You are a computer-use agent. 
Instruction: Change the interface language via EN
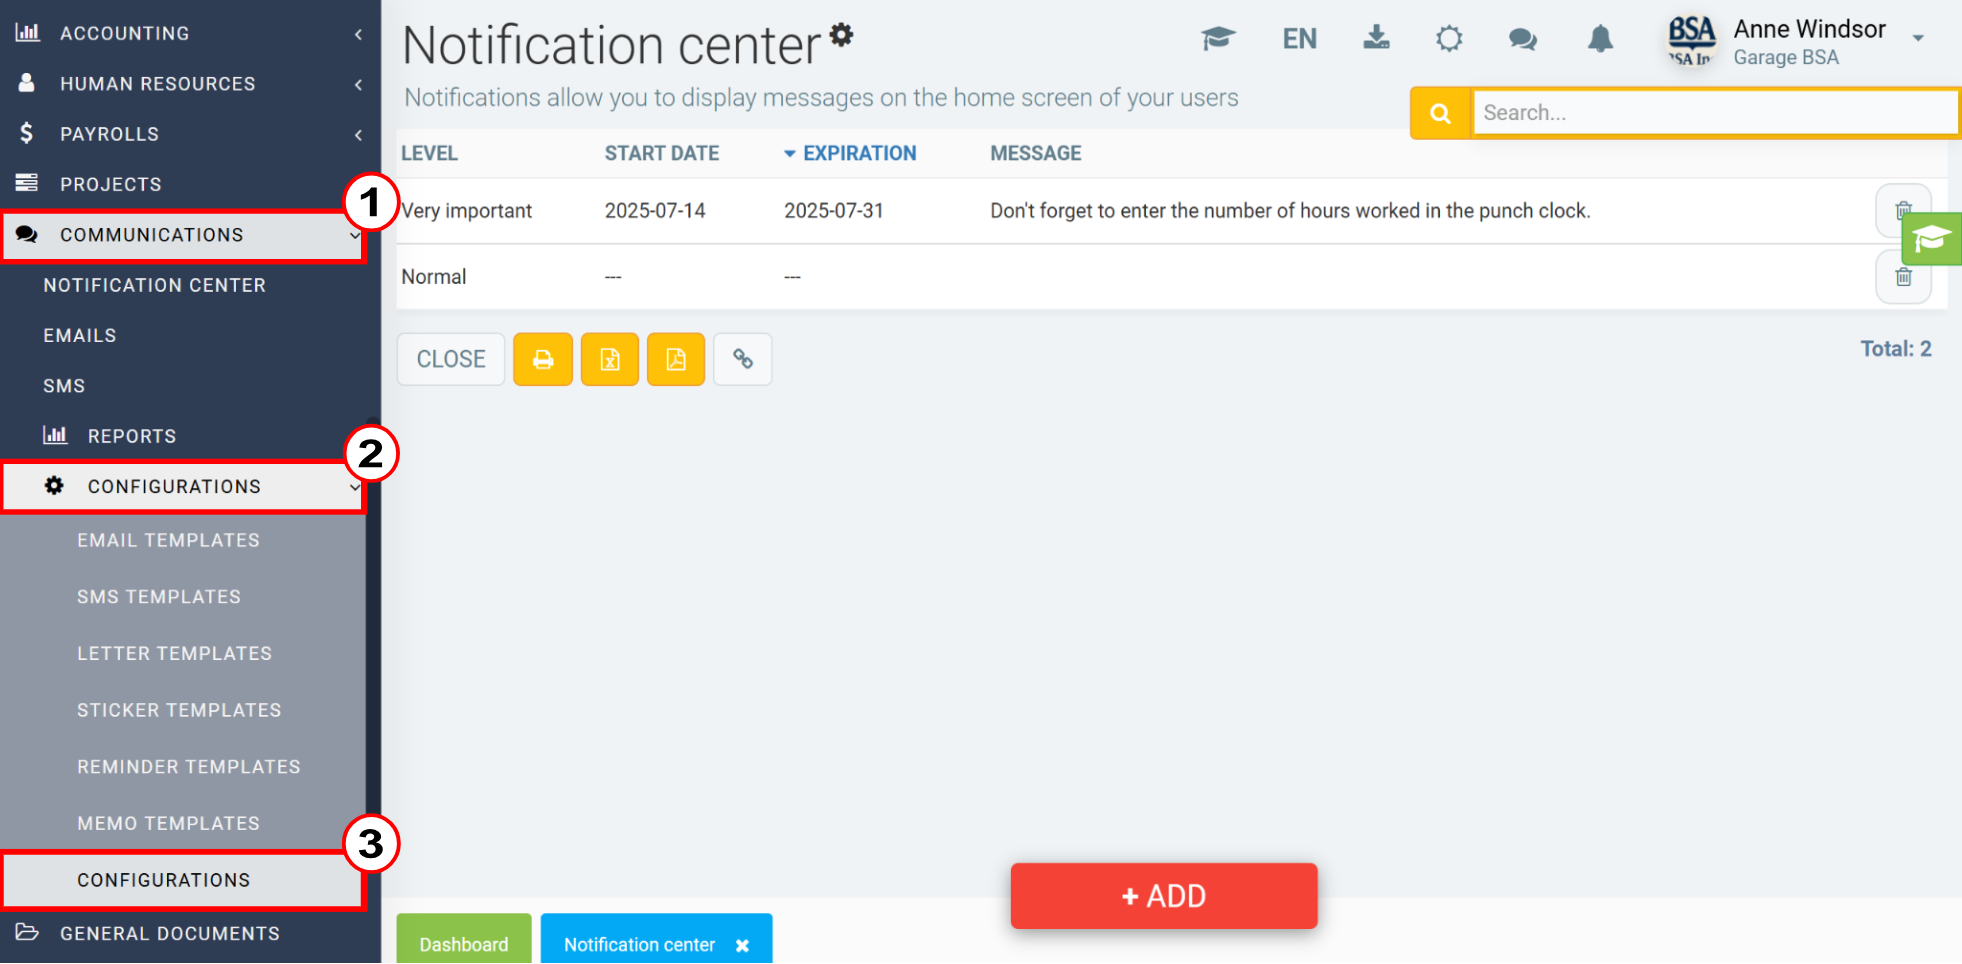1299,38
